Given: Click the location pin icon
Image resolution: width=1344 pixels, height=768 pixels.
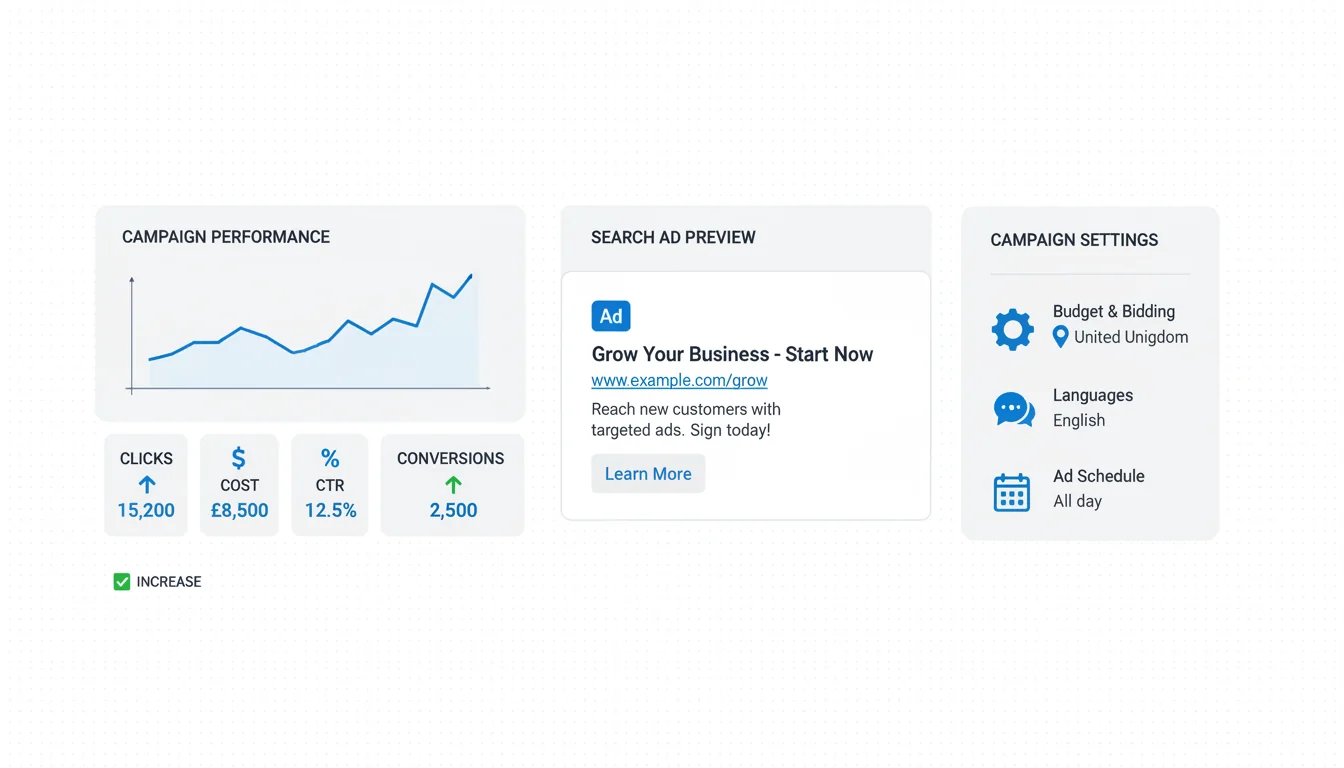Looking at the screenshot, I should pos(1060,338).
